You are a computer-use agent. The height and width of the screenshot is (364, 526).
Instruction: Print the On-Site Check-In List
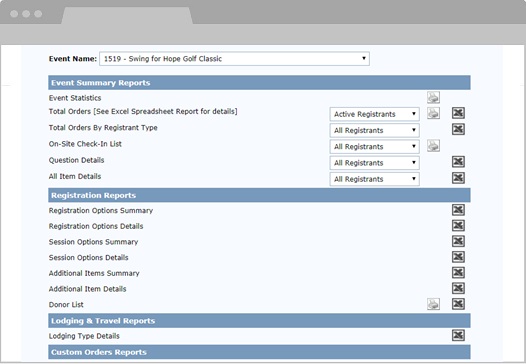[433, 146]
